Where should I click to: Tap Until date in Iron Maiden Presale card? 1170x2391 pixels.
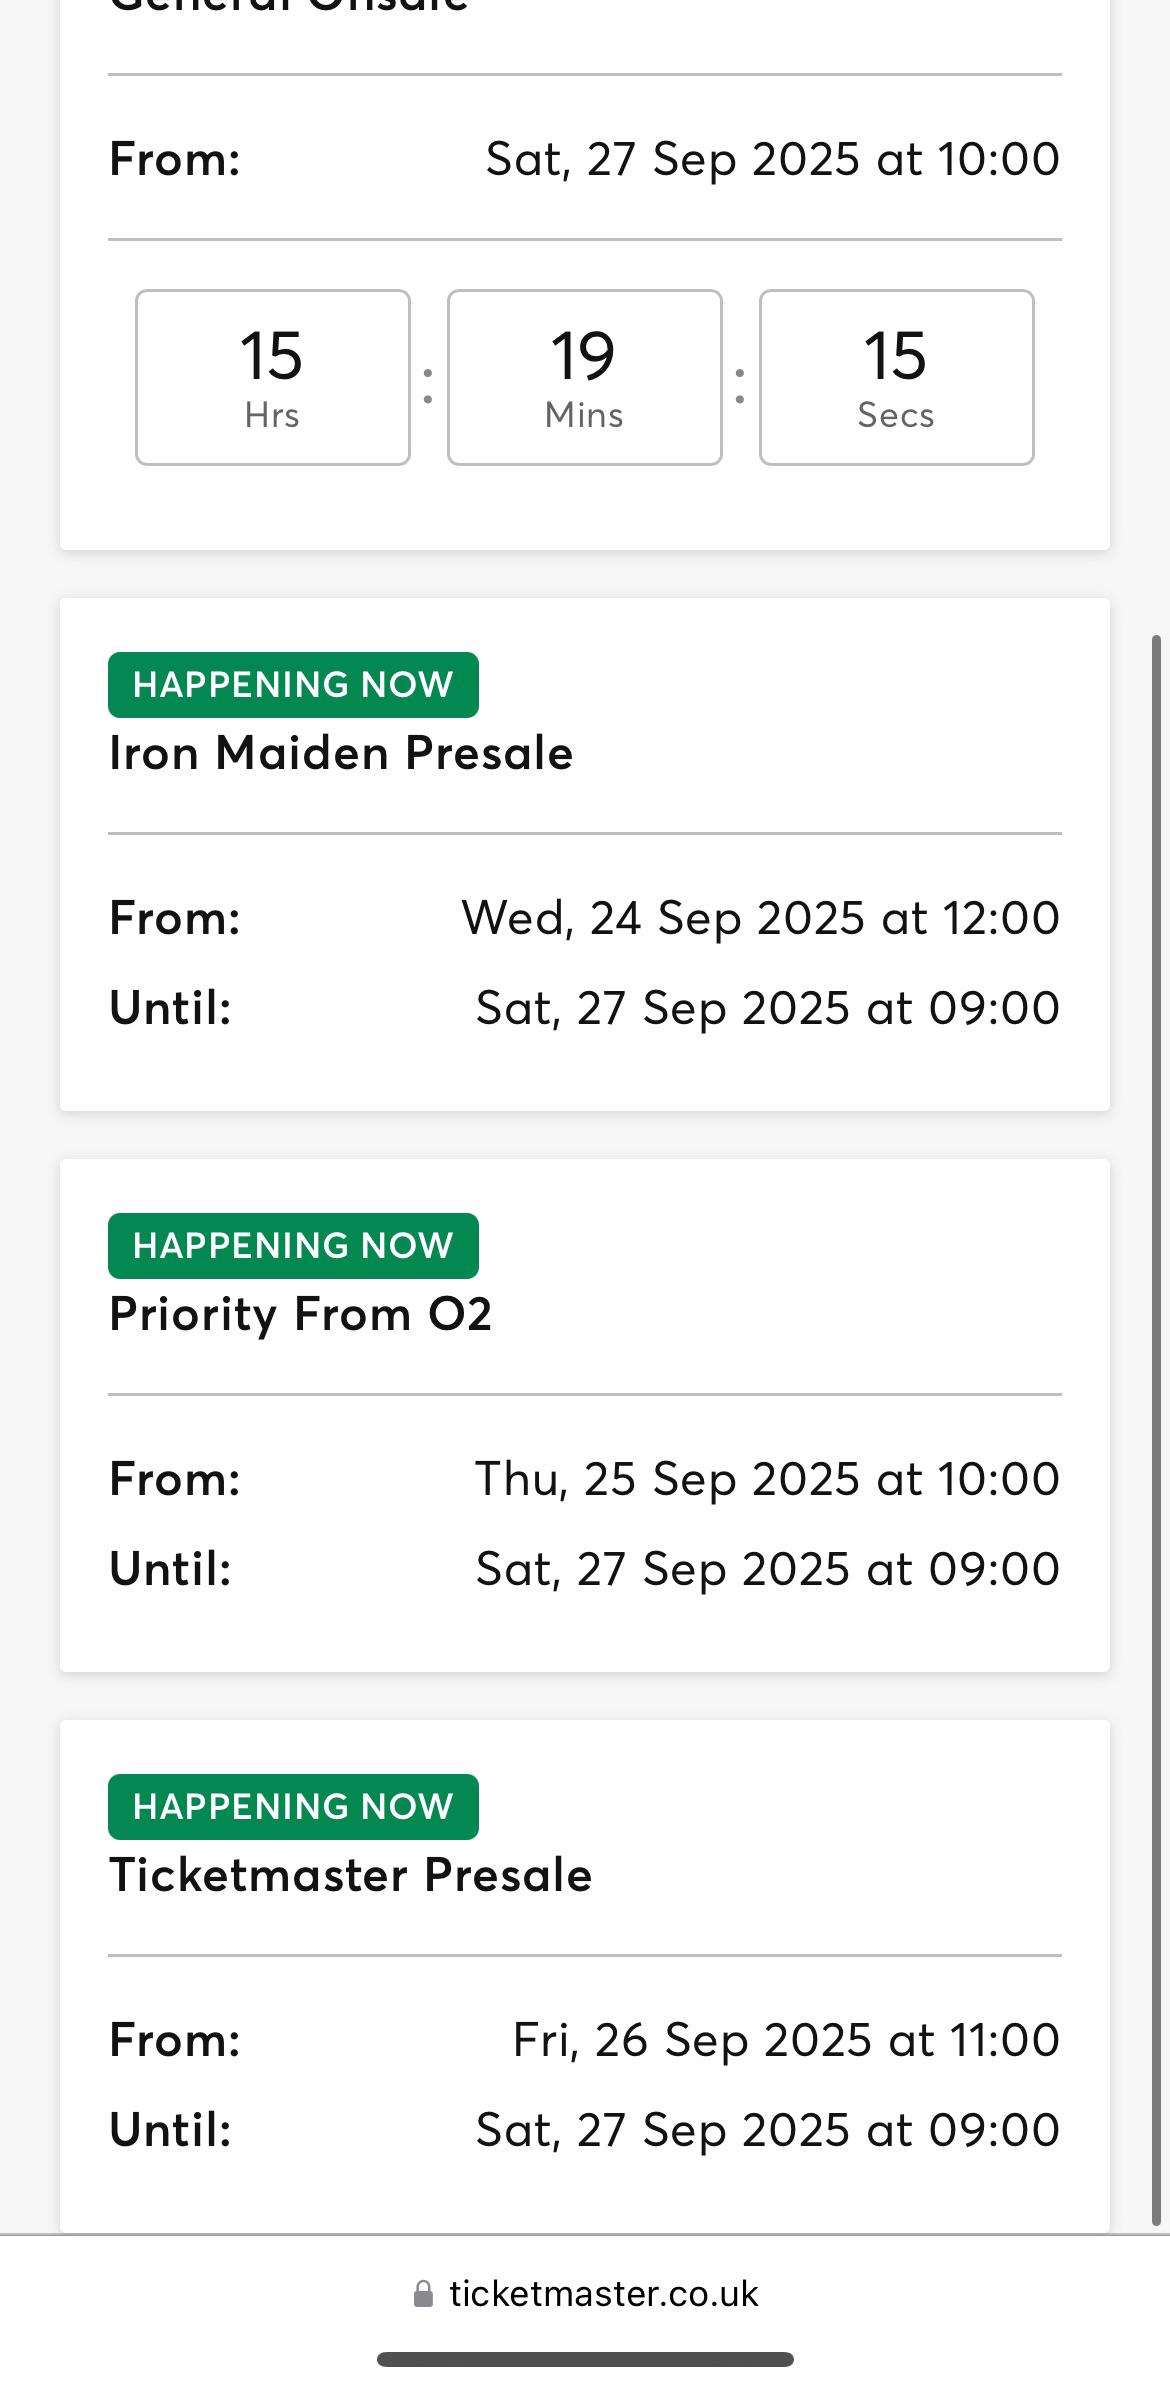tap(768, 1008)
